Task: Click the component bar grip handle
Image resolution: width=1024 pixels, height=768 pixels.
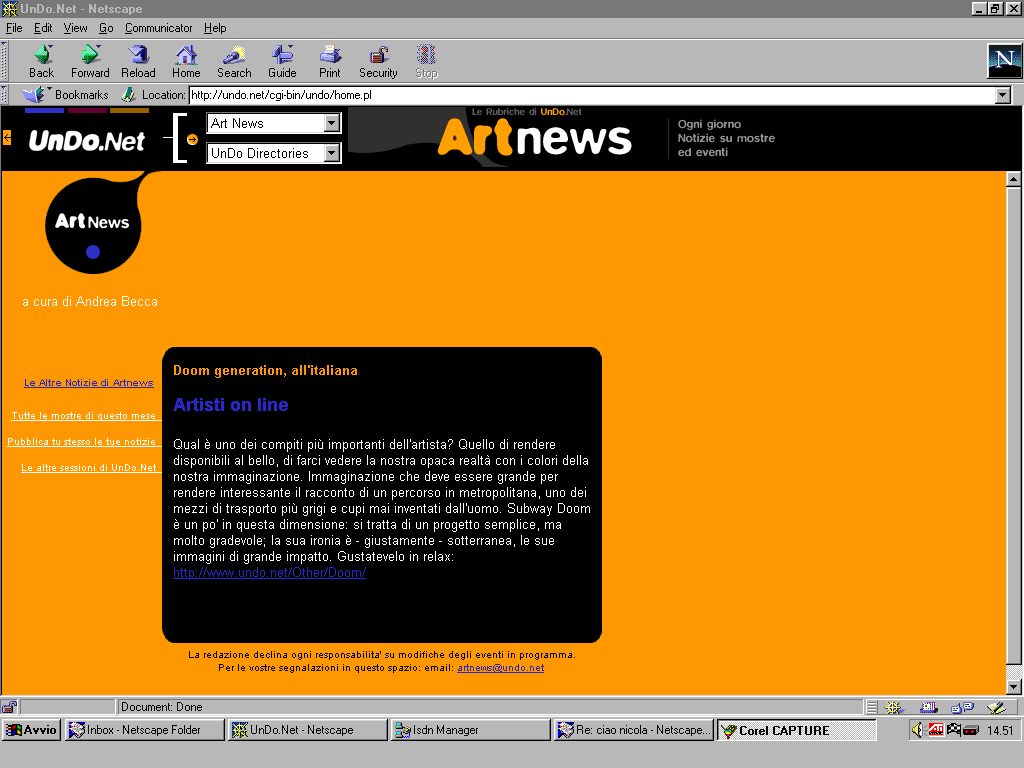Action: (x=872, y=707)
